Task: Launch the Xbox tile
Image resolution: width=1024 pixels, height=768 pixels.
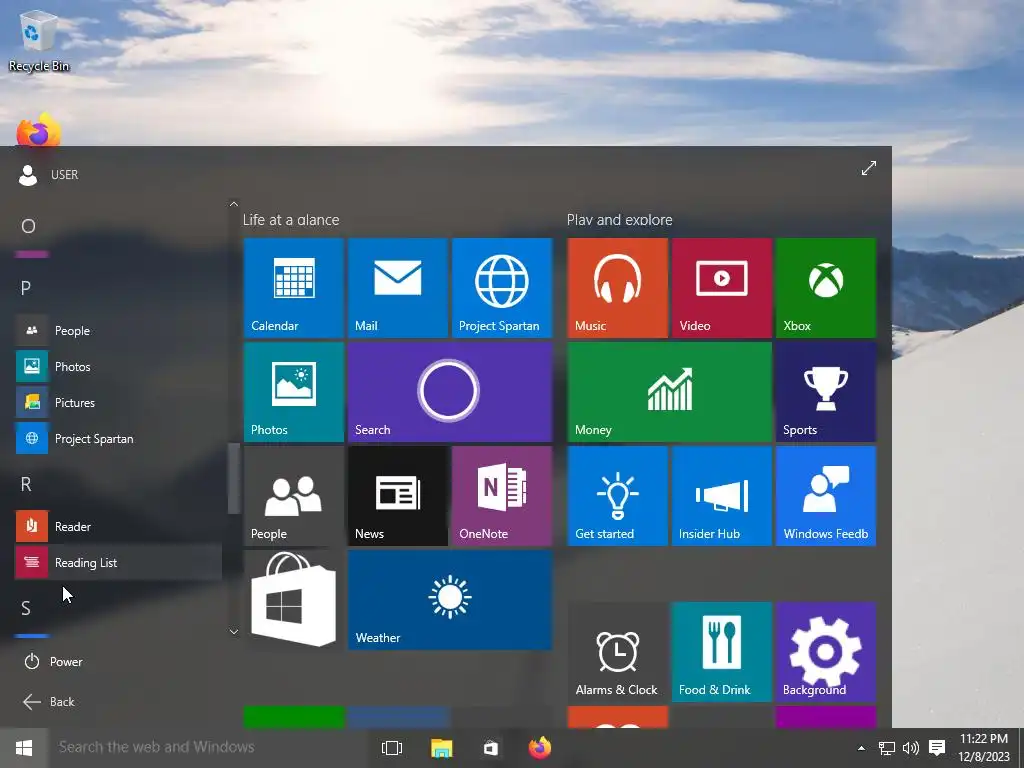Action: (x=826, y=288)
